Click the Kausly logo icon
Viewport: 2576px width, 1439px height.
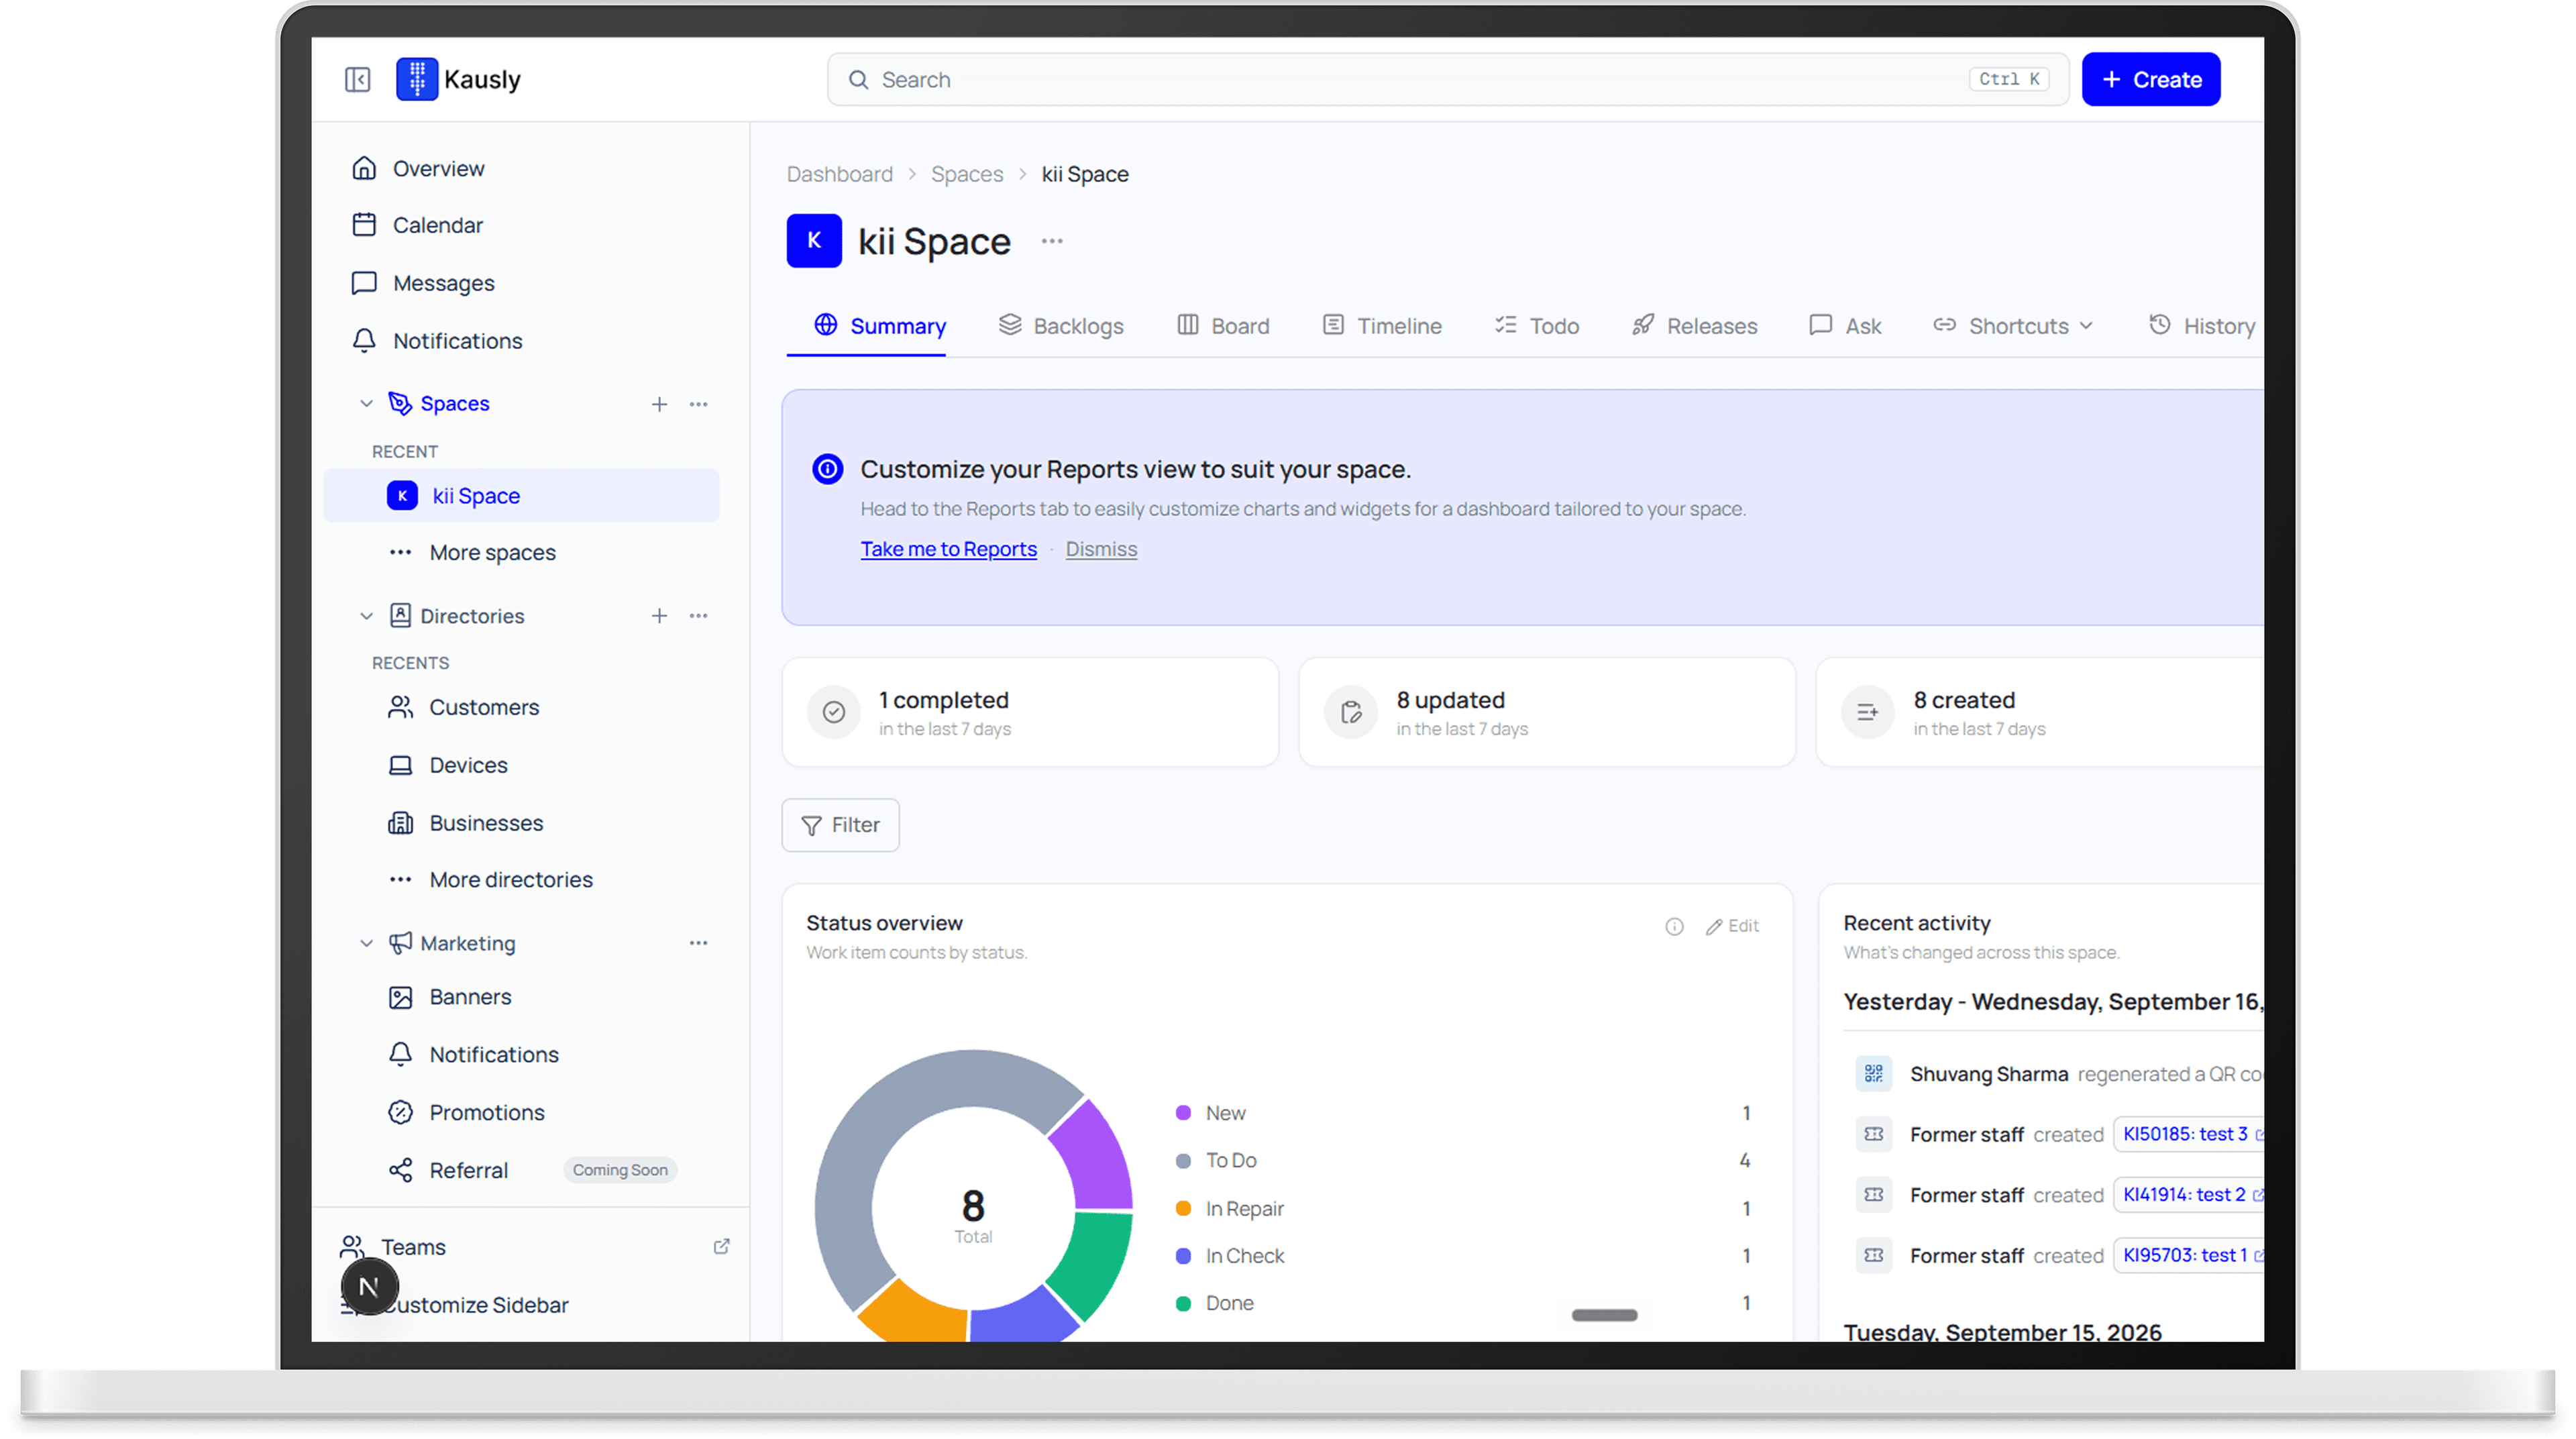tap(417, 79)
